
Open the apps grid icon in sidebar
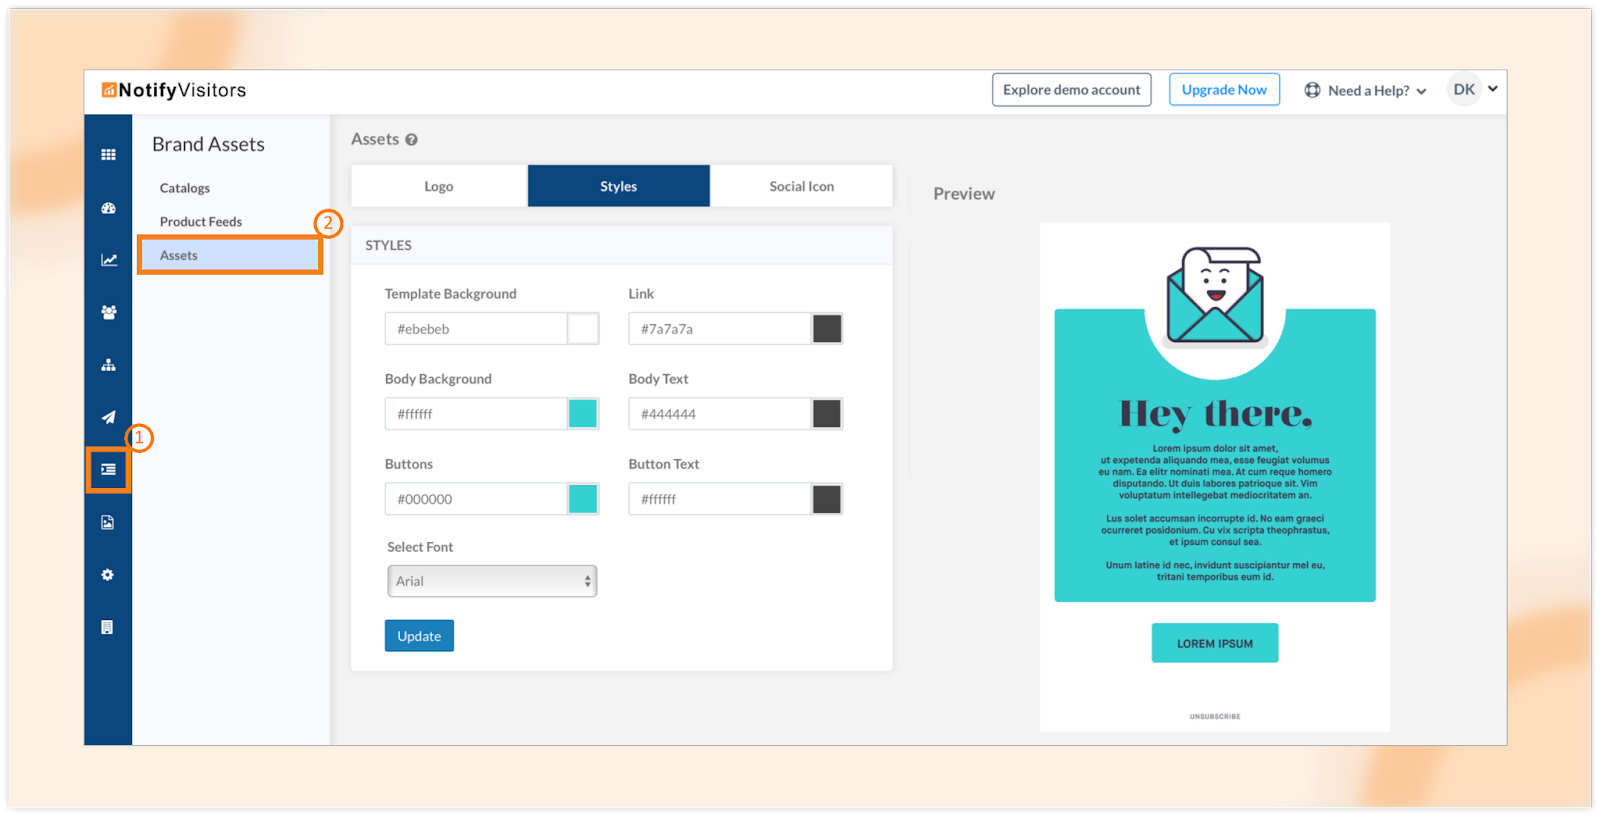point(108,154)
